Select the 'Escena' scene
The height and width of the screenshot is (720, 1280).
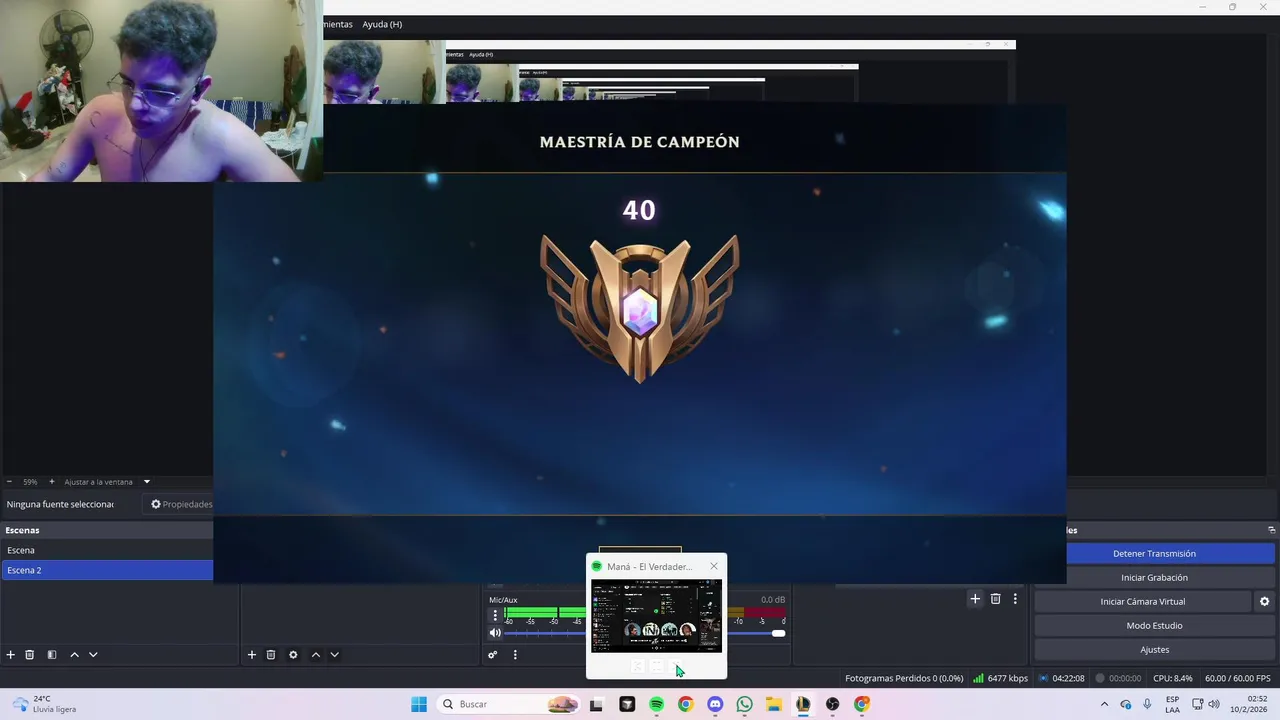coord(106,550)
